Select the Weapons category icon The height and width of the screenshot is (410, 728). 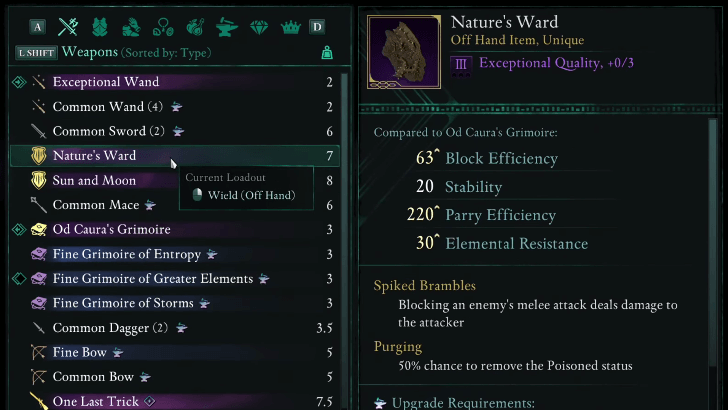click(68, 26)
